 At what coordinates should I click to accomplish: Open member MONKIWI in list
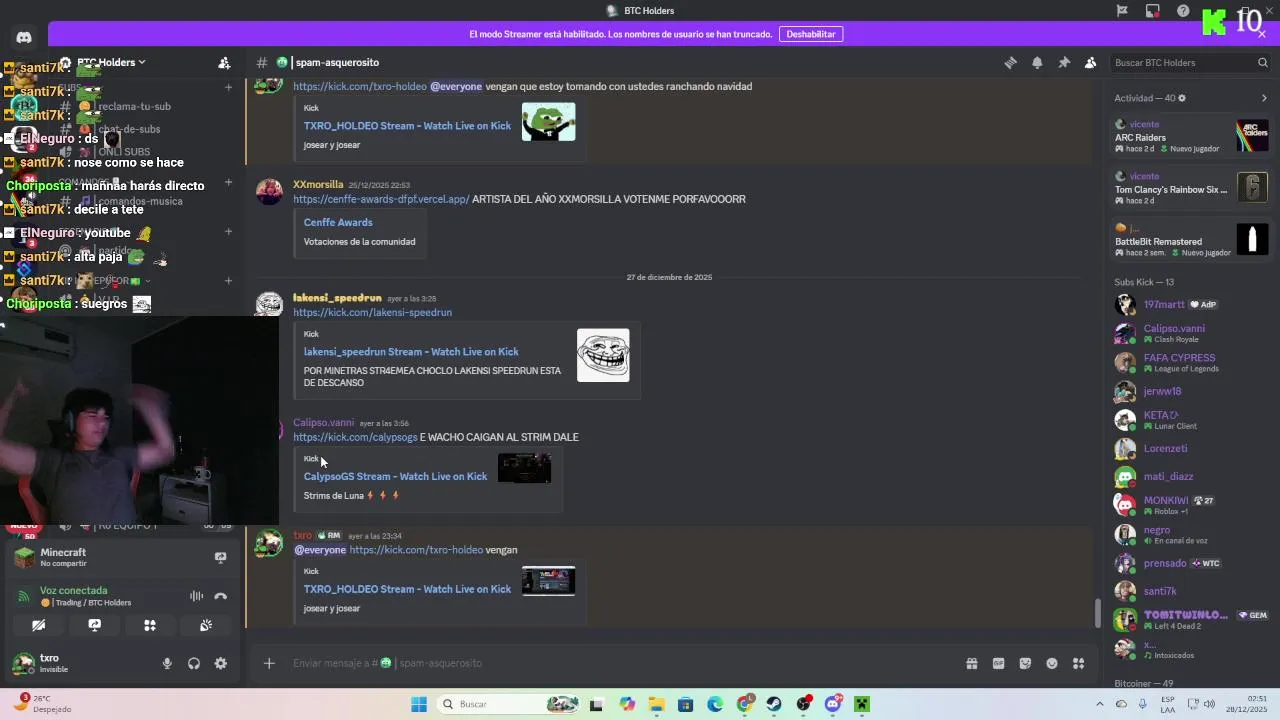(1191, 505)
